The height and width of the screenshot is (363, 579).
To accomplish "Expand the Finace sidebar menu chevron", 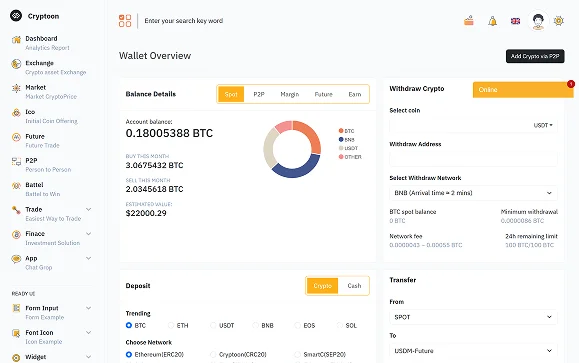I will (x=89, y=233).
